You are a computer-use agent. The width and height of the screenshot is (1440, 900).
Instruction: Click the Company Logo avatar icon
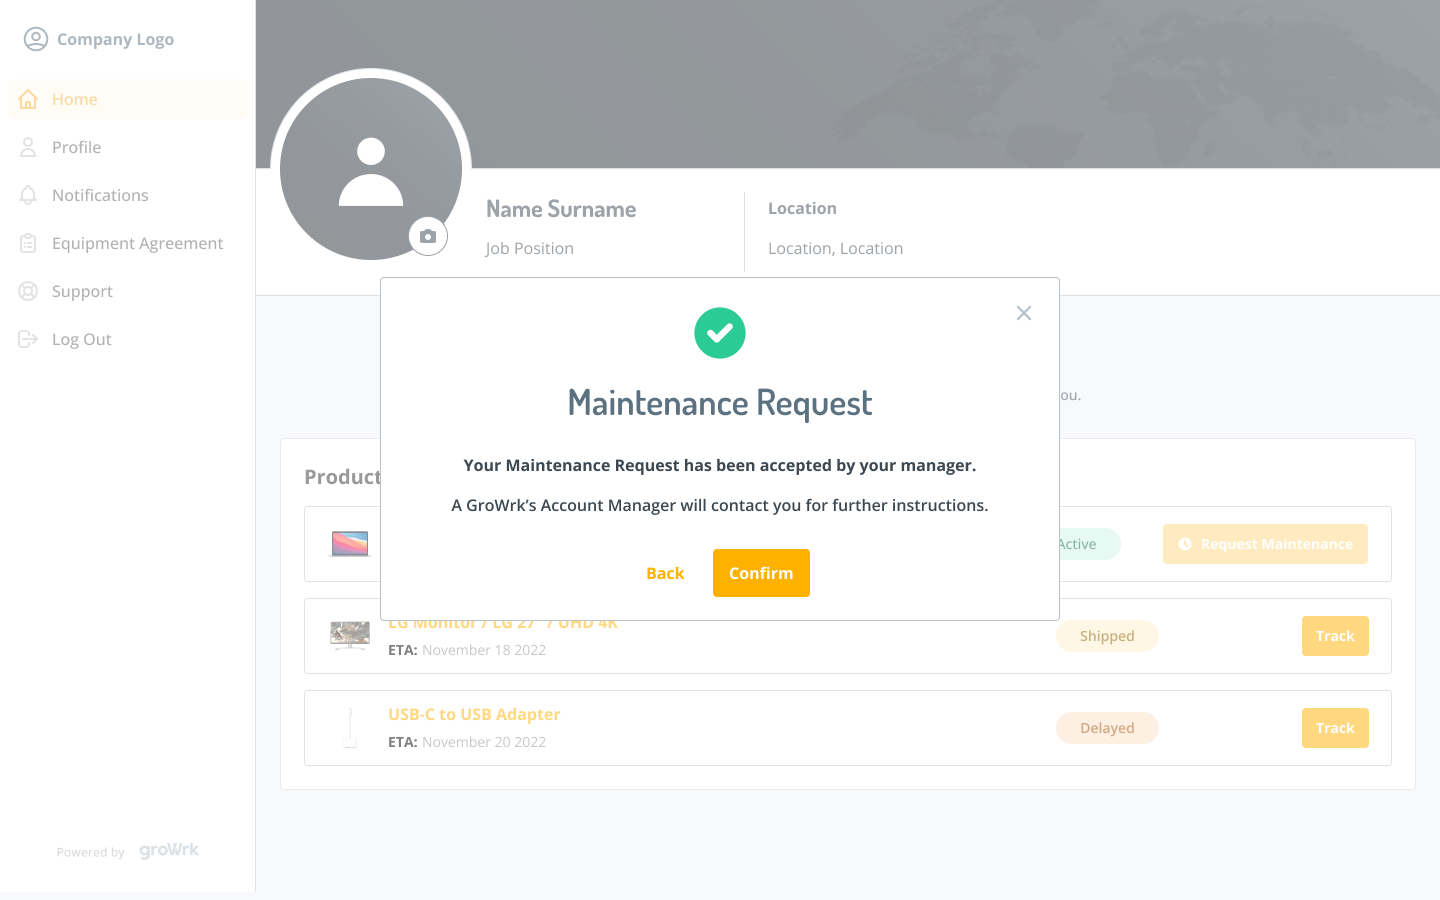[37, 38]
